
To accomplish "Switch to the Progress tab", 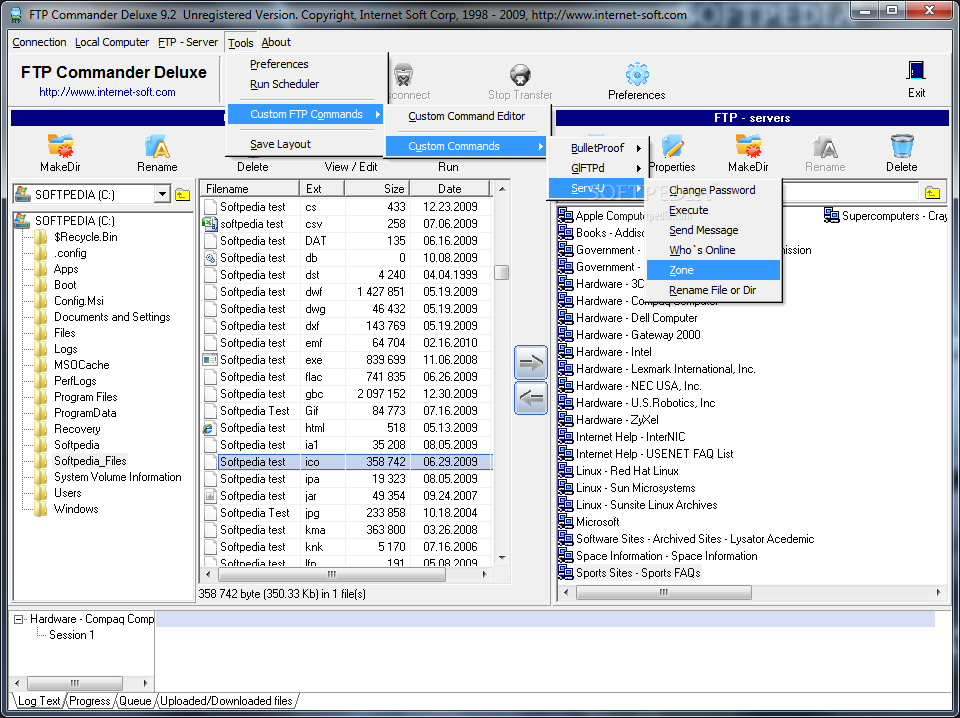I will [90, 701].
